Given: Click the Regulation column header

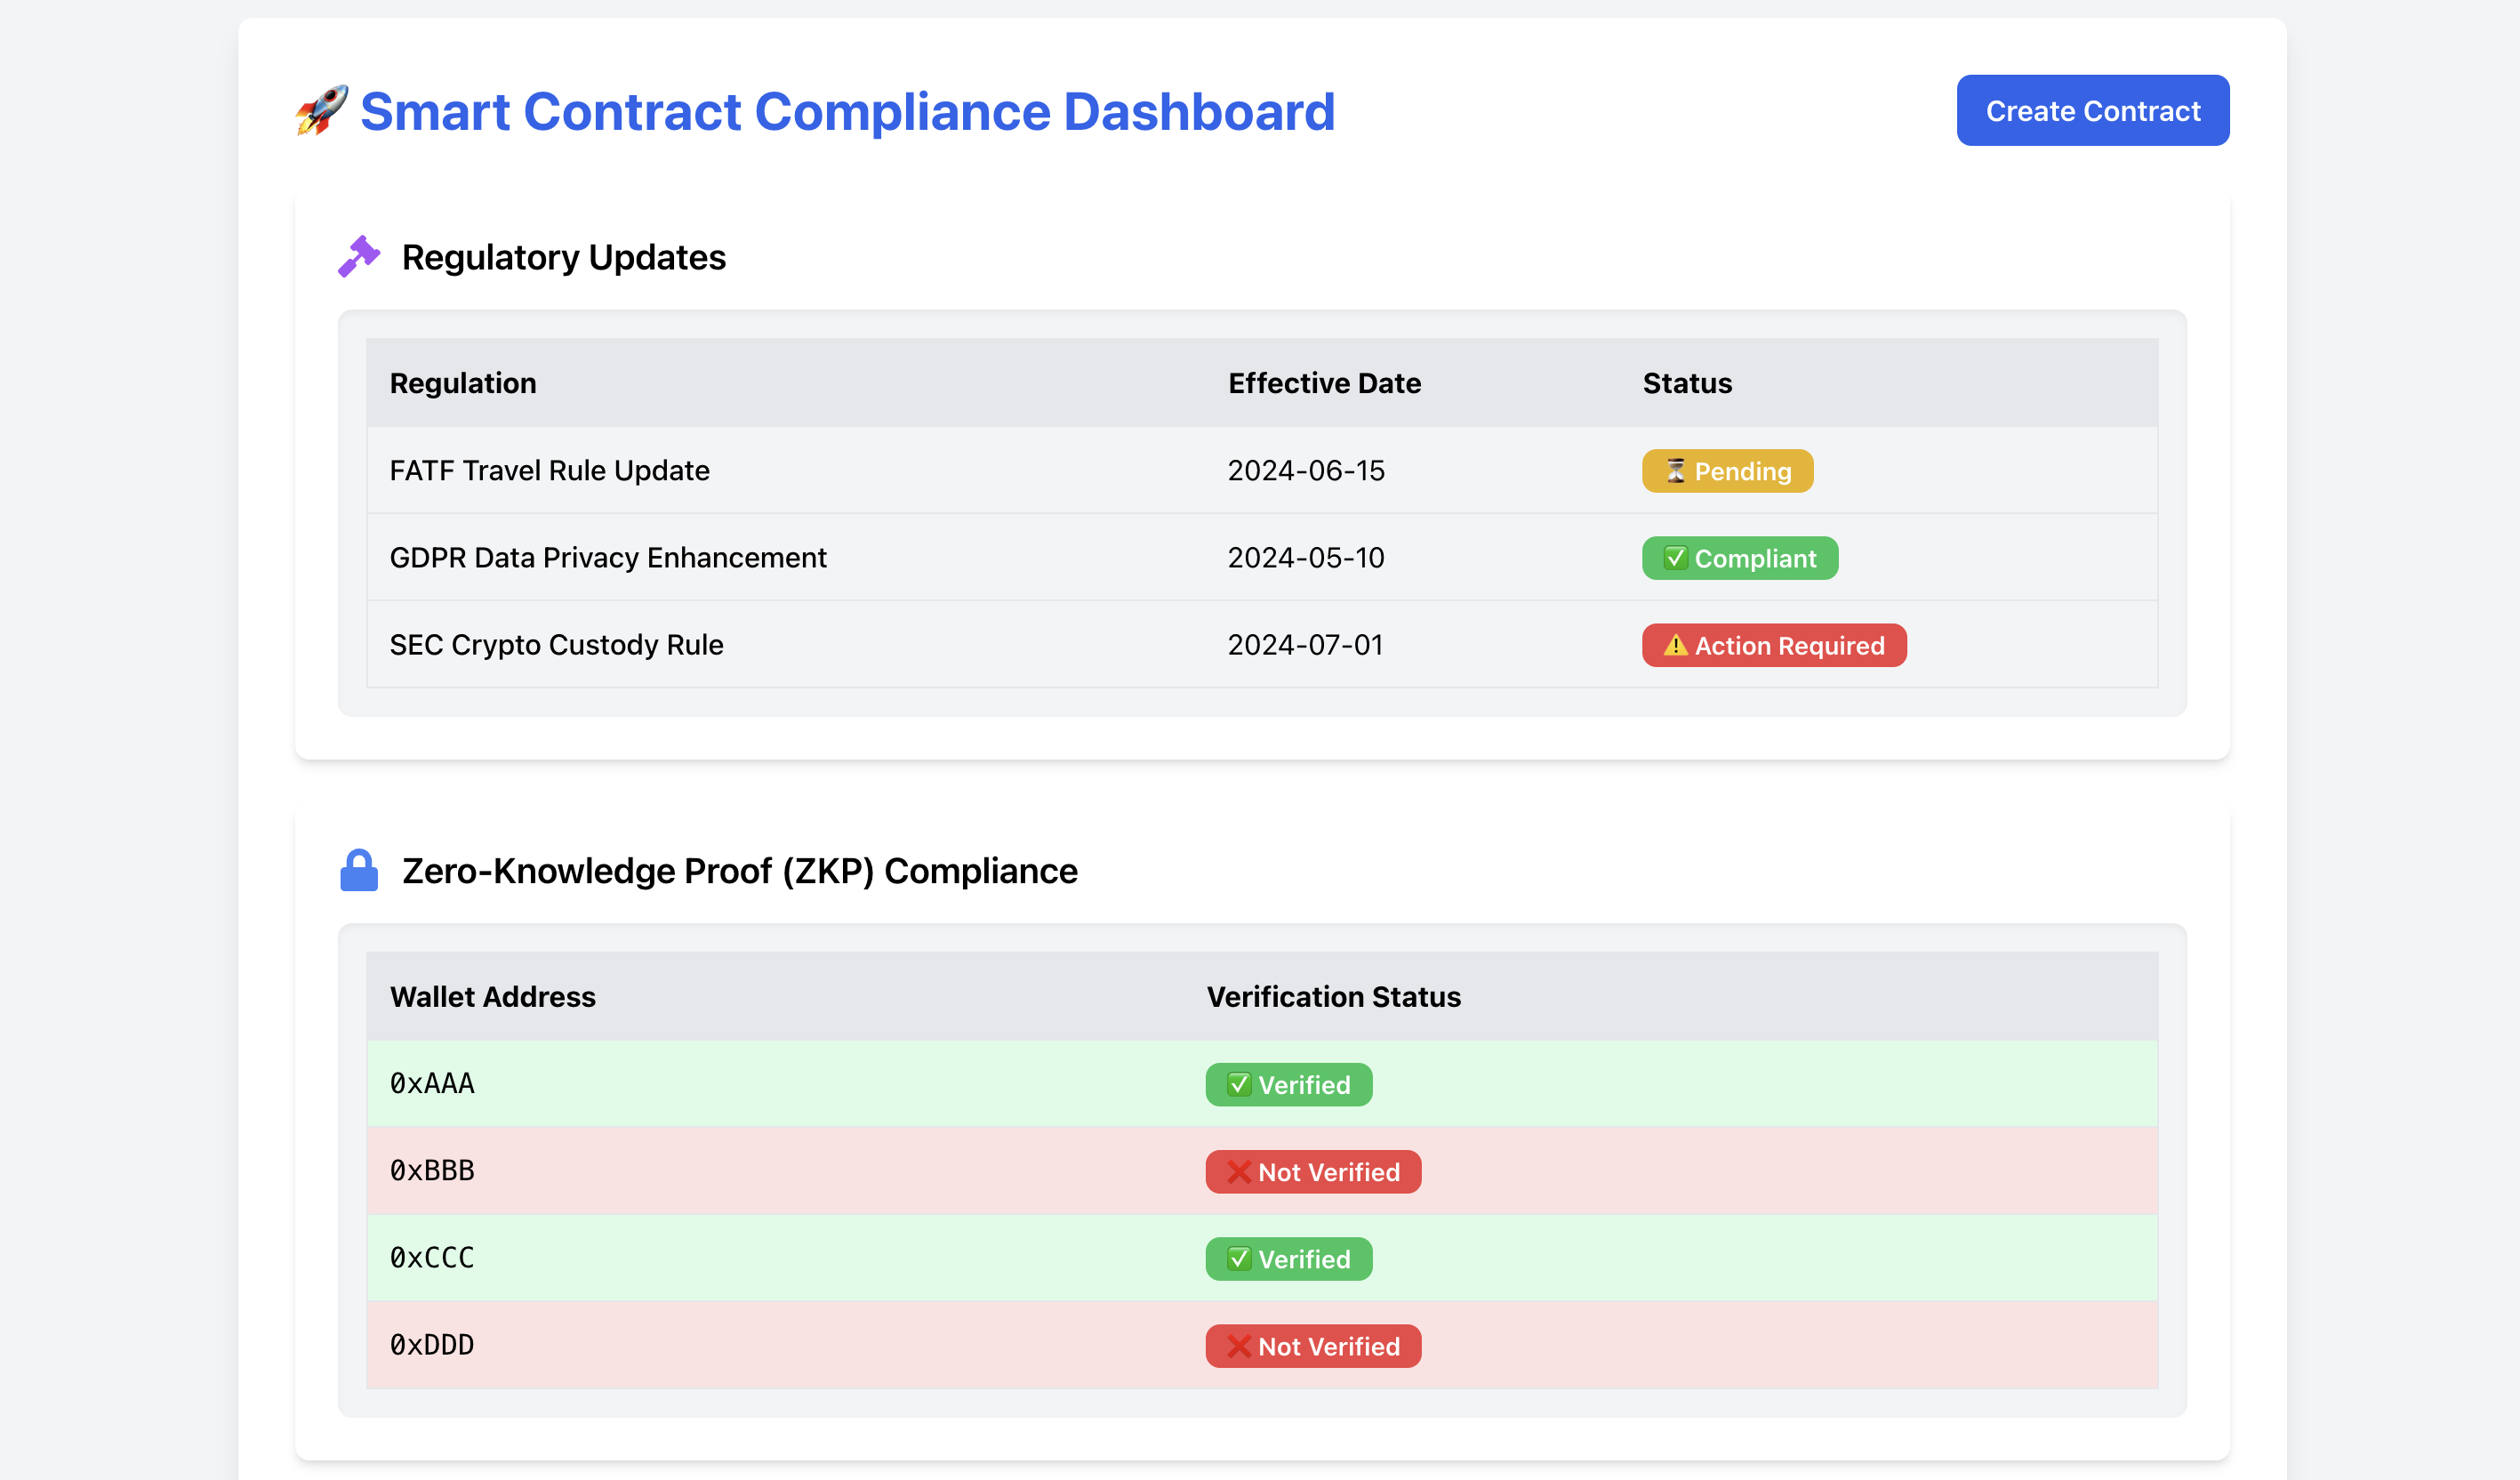Looking at the screenshot, I should pyautogui.click(x=463, y=383).
